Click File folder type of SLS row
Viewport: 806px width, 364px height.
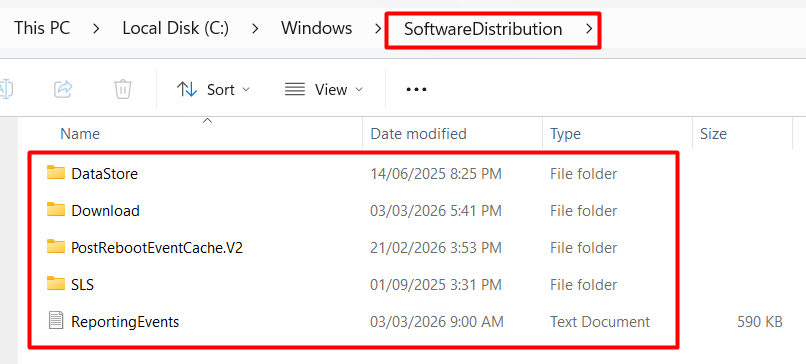pyautogui.click(x=583, y=285)
